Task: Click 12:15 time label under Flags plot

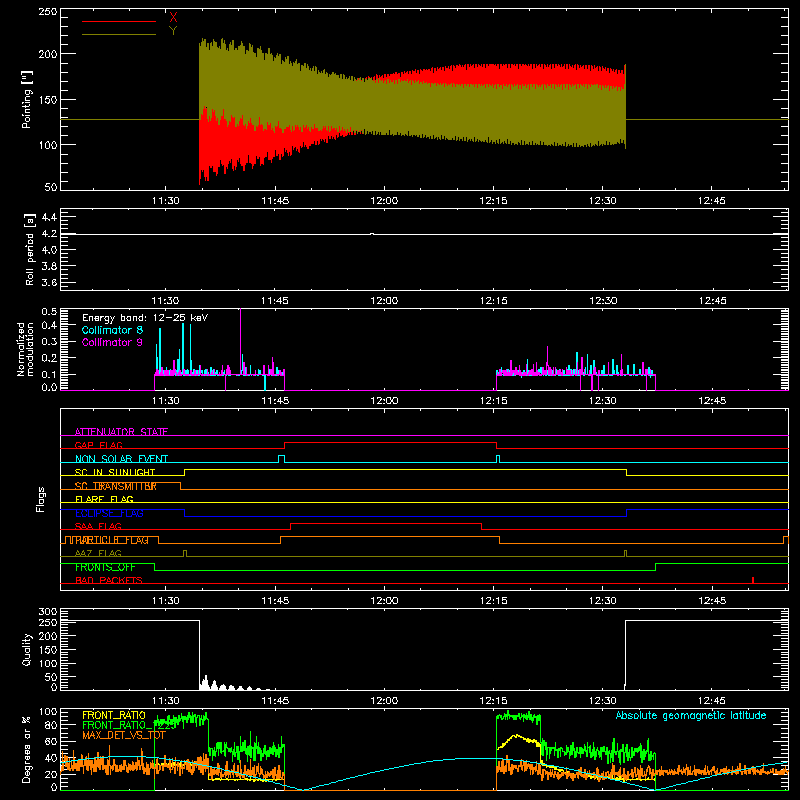Action: pos(493,601)
